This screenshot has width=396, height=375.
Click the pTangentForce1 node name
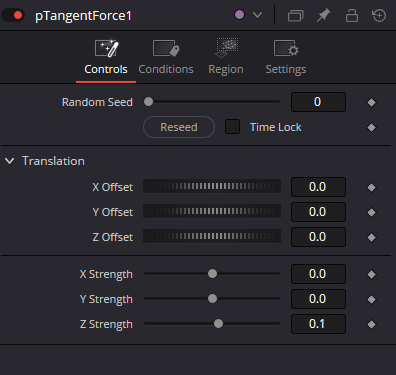point(83,16)
